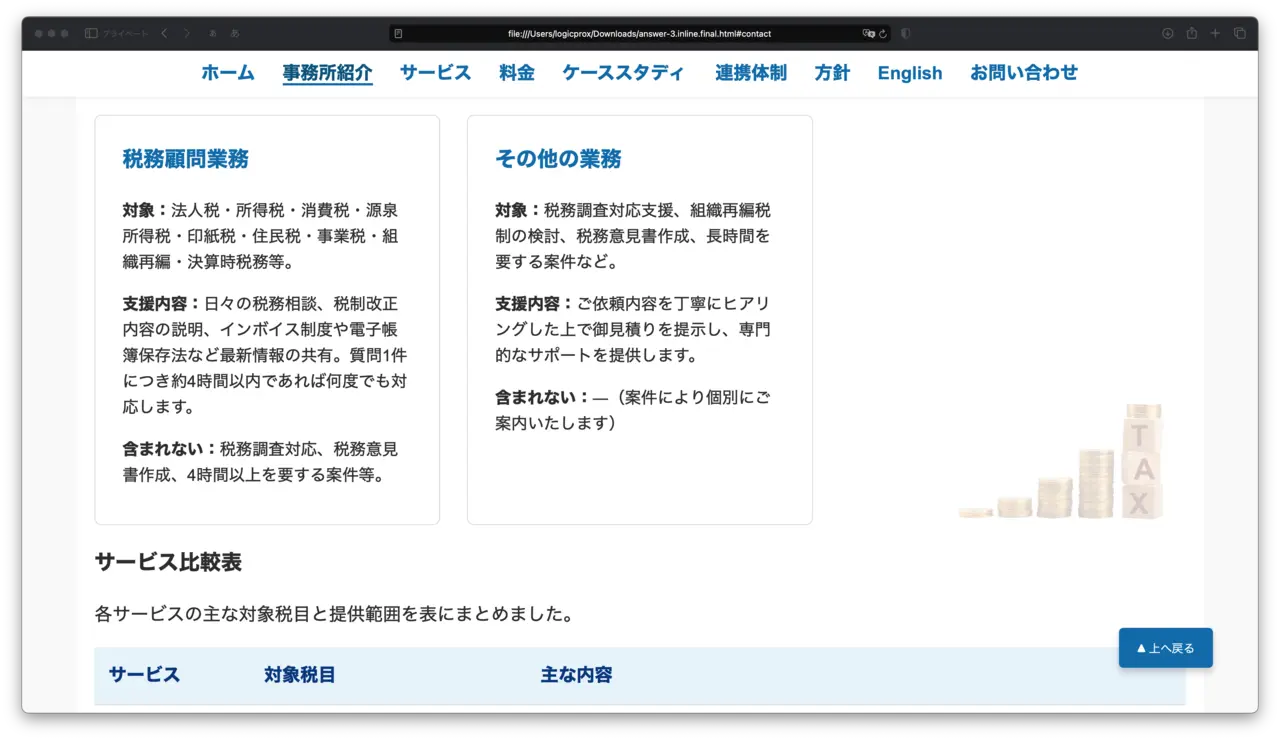Decrease text size with small あ button

(x=213, y=33)
